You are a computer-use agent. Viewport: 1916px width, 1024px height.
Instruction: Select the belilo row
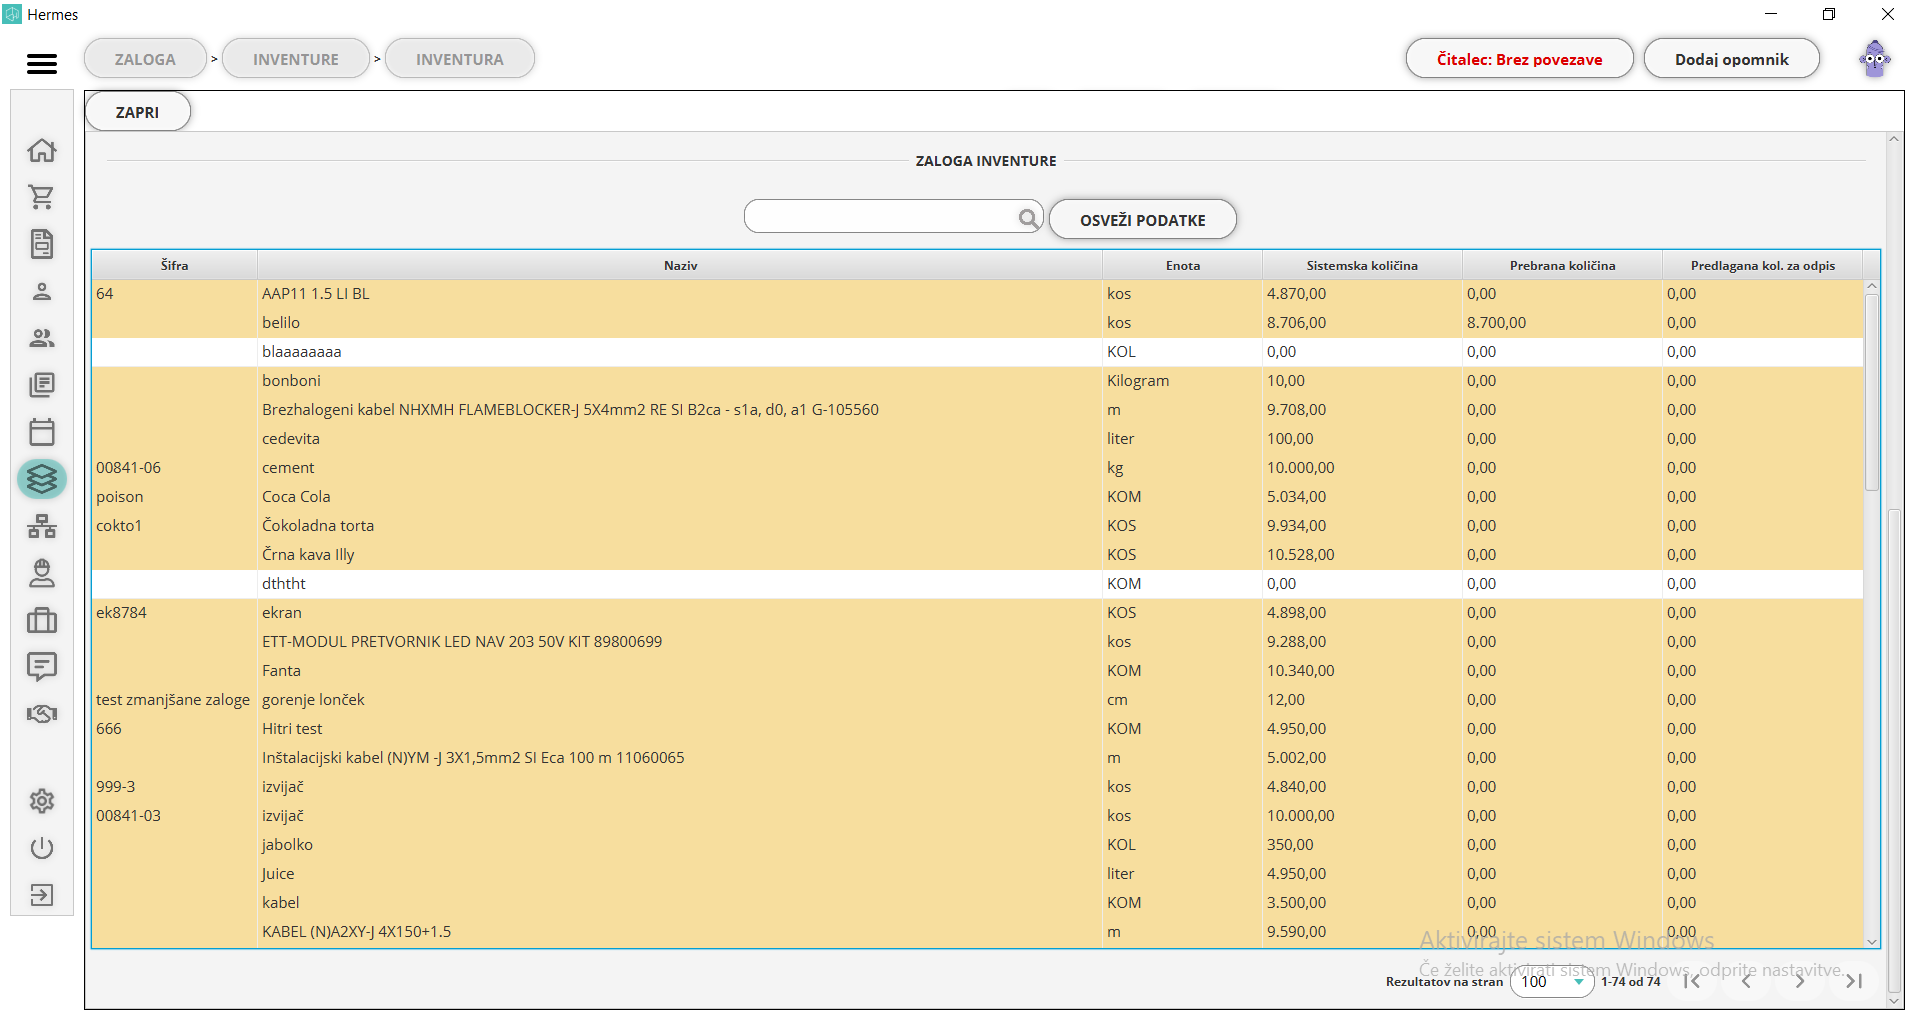point(978,323)
